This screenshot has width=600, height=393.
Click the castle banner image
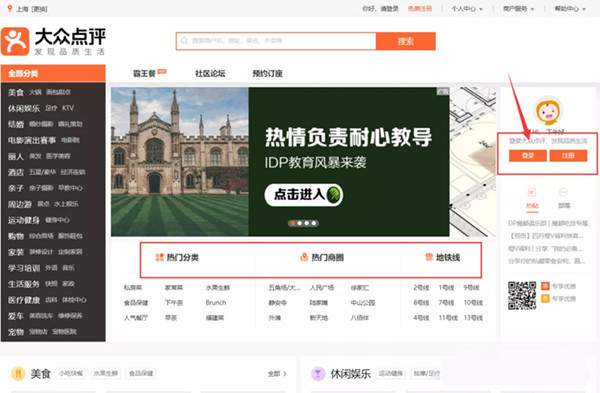[180, 161]
